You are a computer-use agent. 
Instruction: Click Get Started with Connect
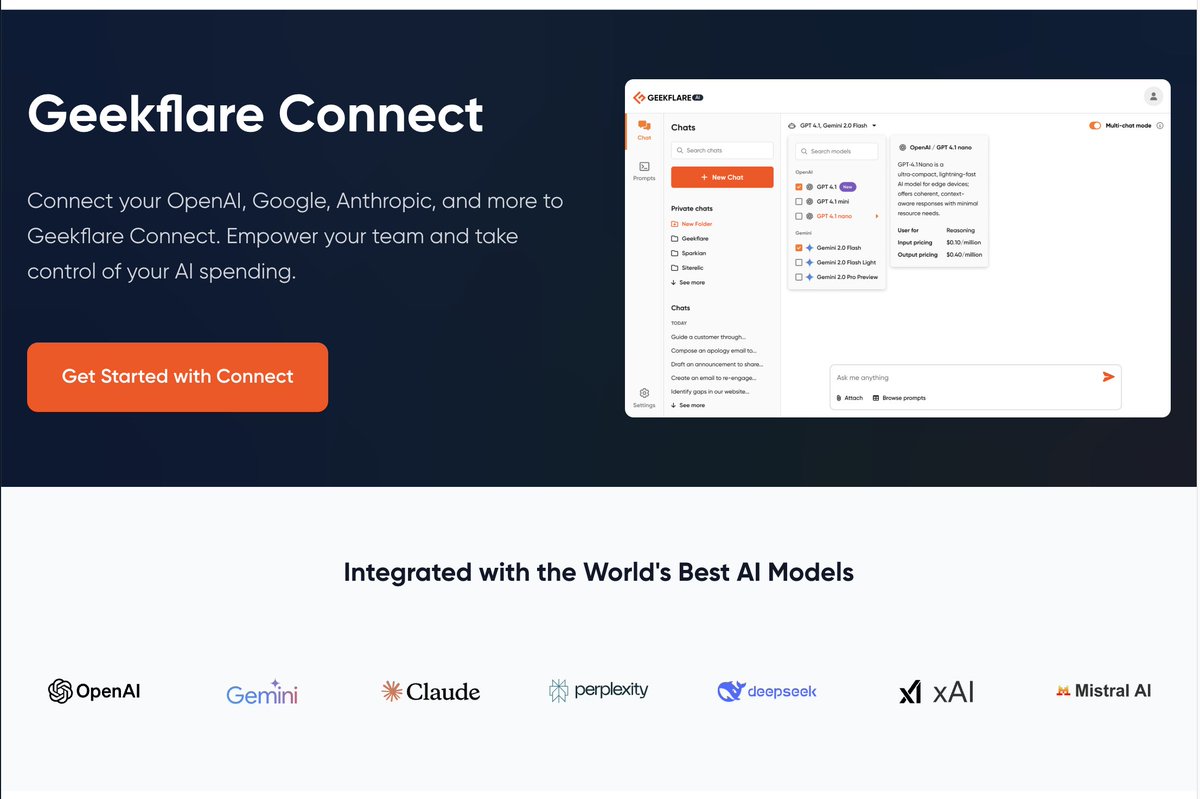pyautogui.click(x=177, y=377)
